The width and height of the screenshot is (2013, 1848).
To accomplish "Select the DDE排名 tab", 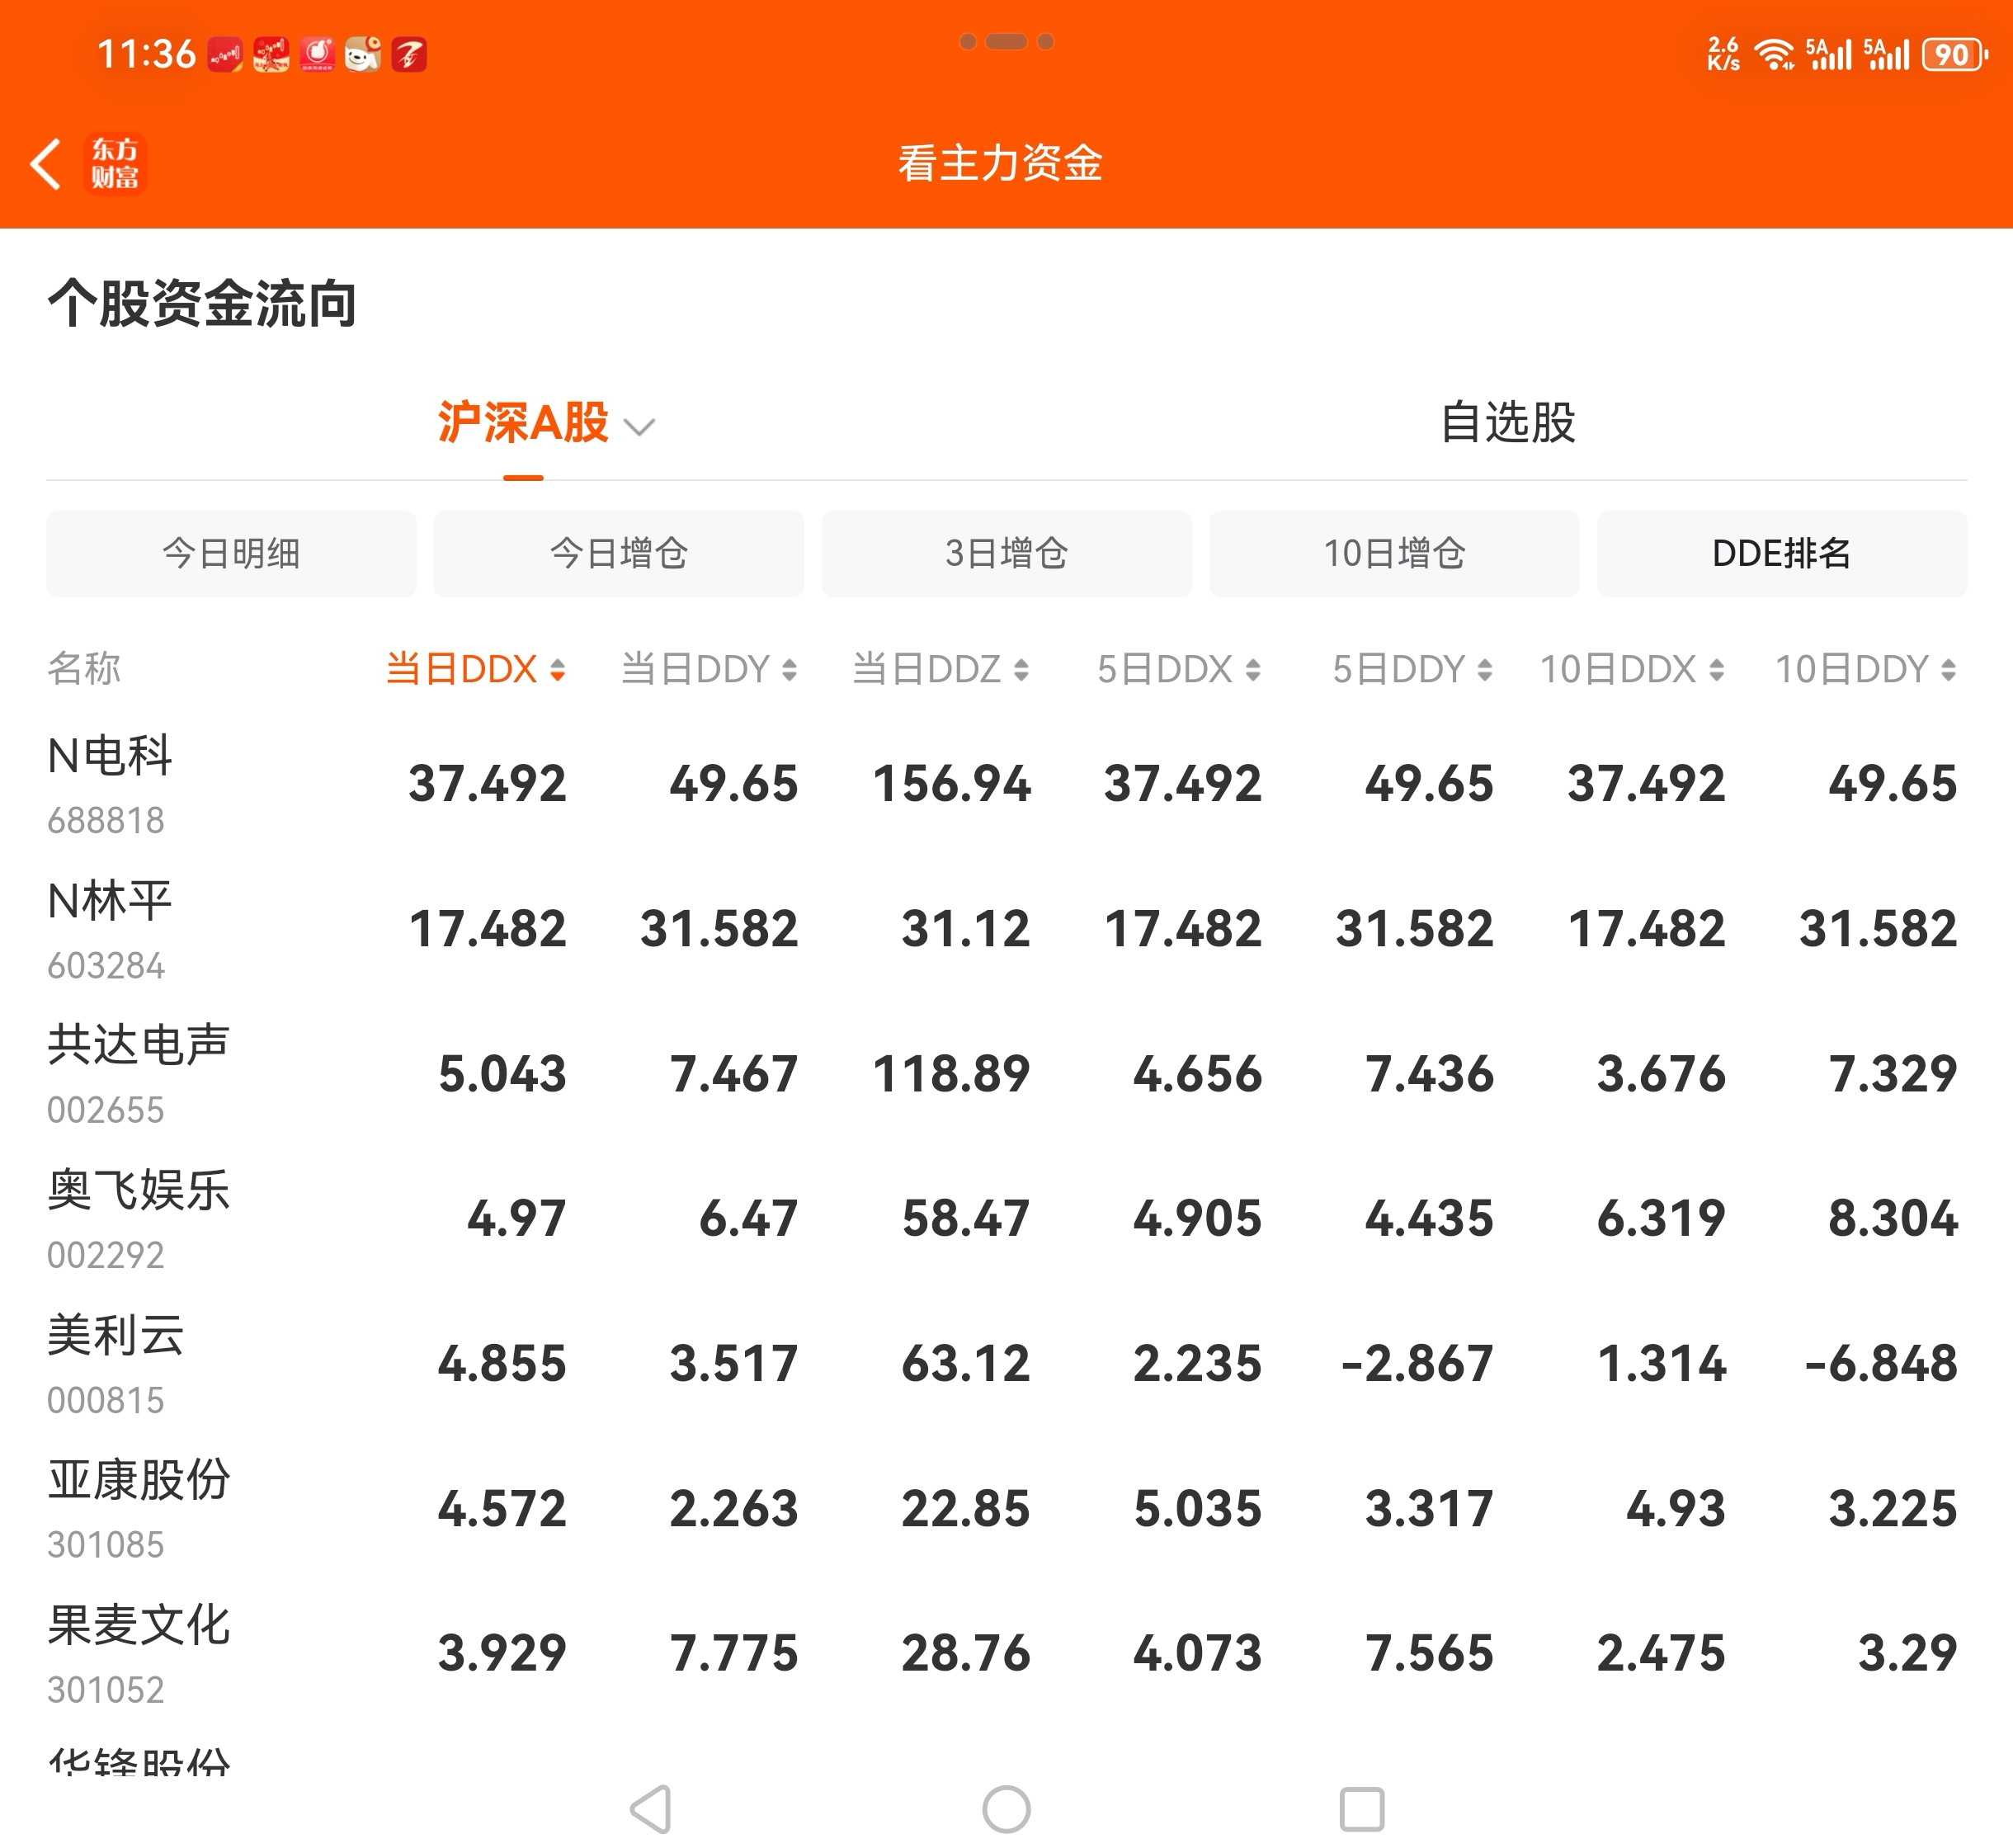I will (x=1781, y=553).
